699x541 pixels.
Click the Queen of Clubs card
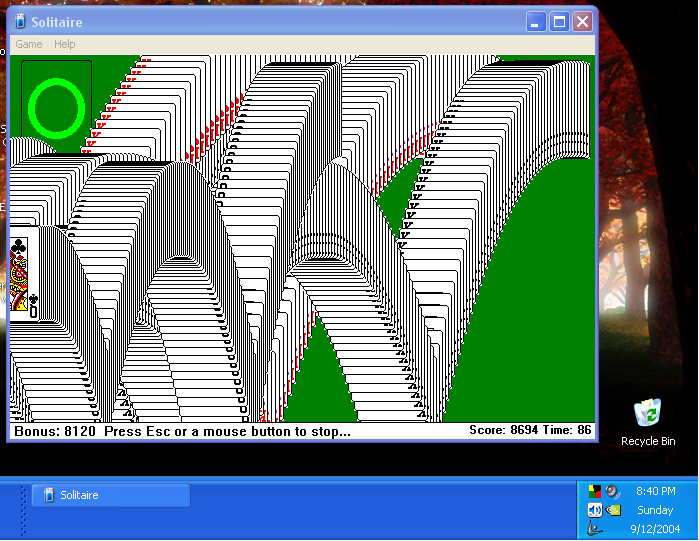click(20, 275)
